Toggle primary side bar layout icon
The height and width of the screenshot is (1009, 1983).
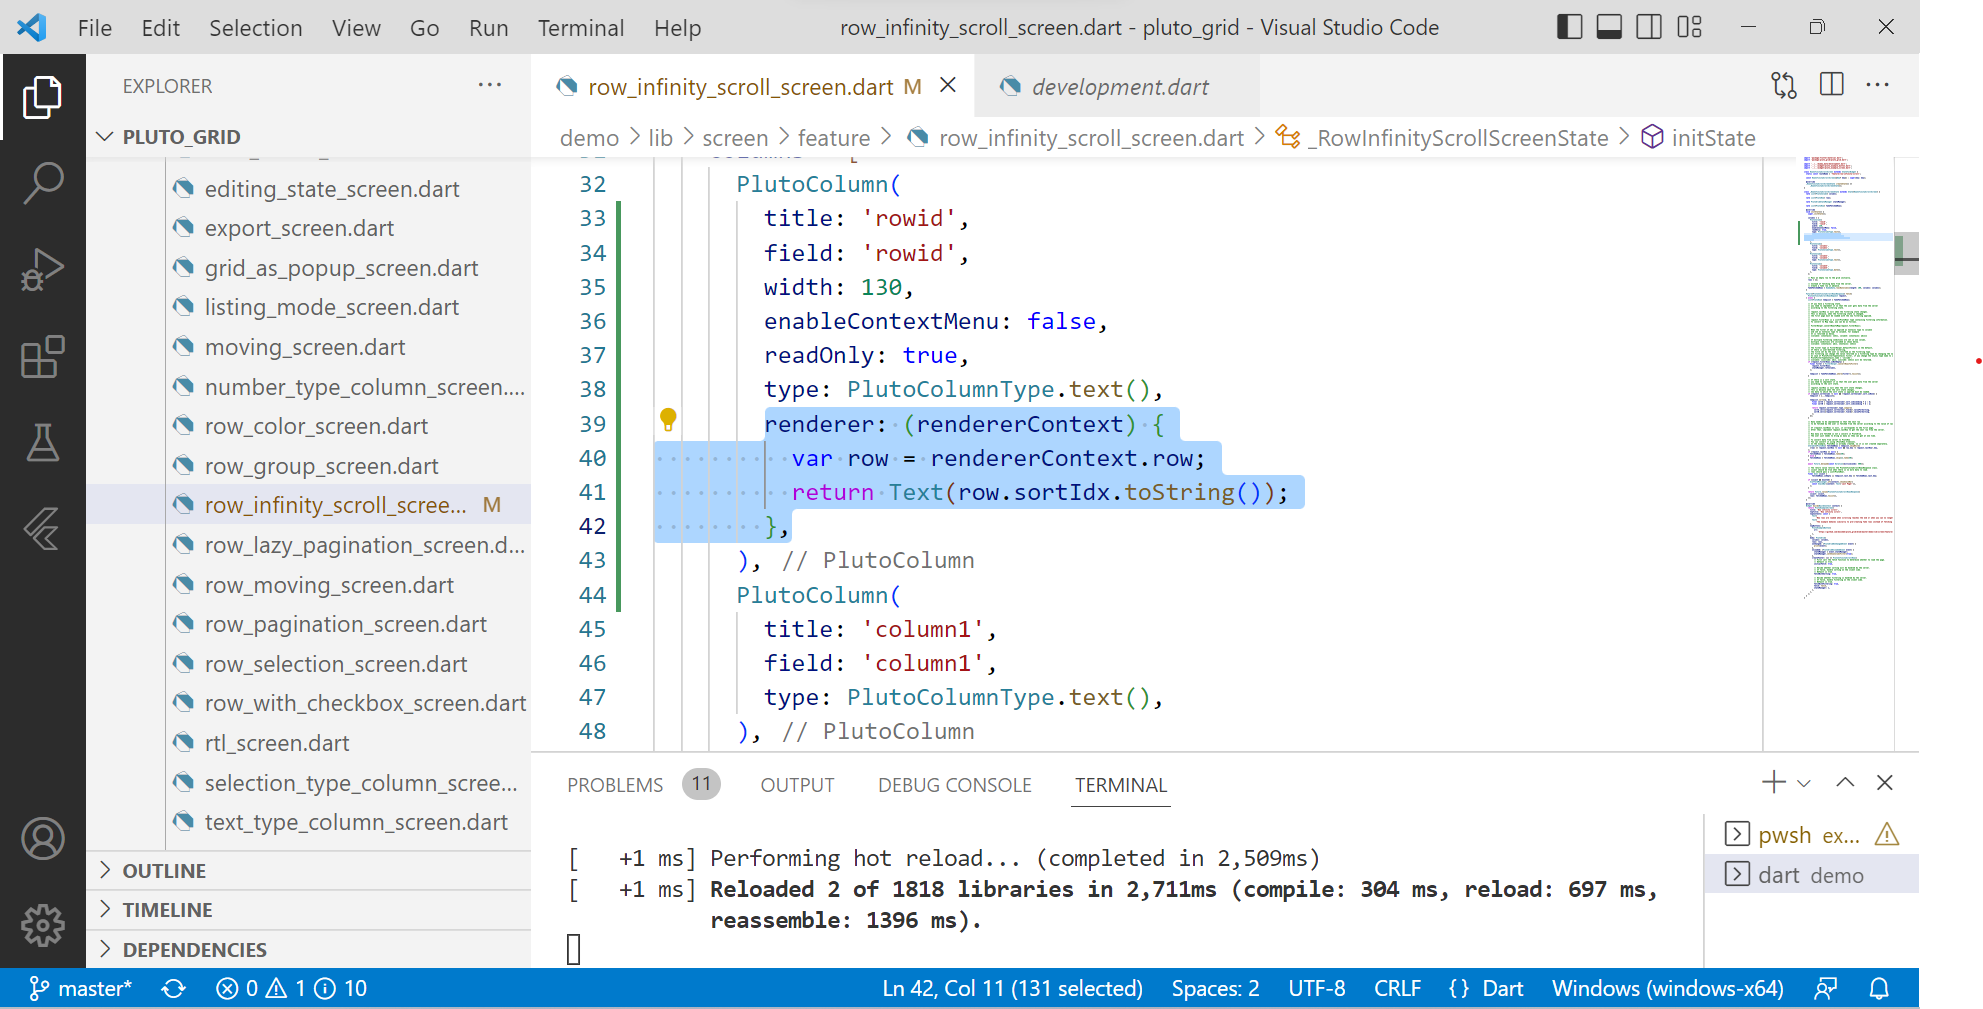[x=1570, y=27]
